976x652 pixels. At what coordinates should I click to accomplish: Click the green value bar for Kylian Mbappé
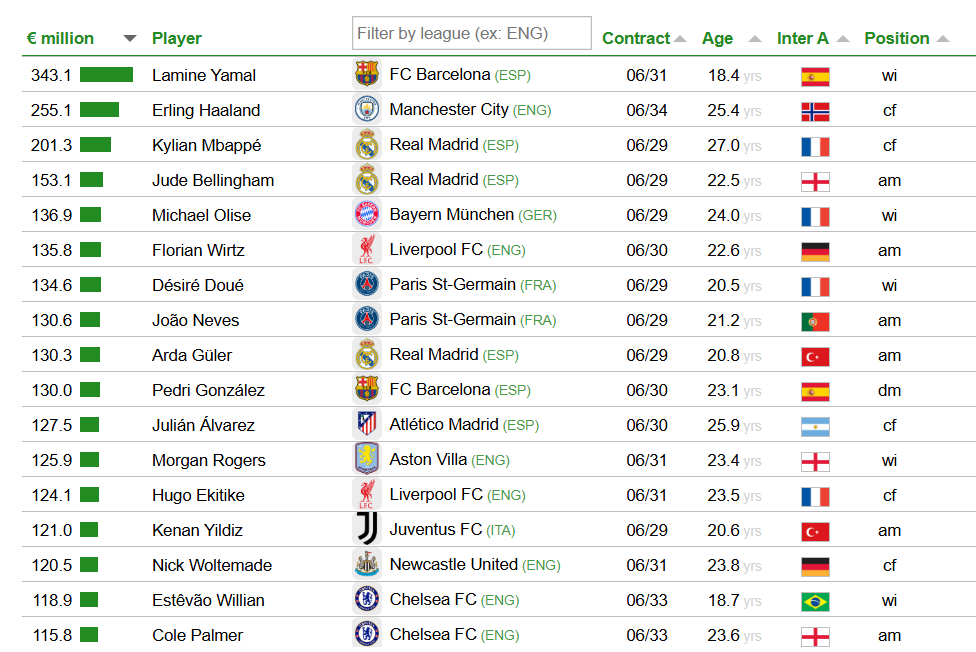tap(95, 145)
